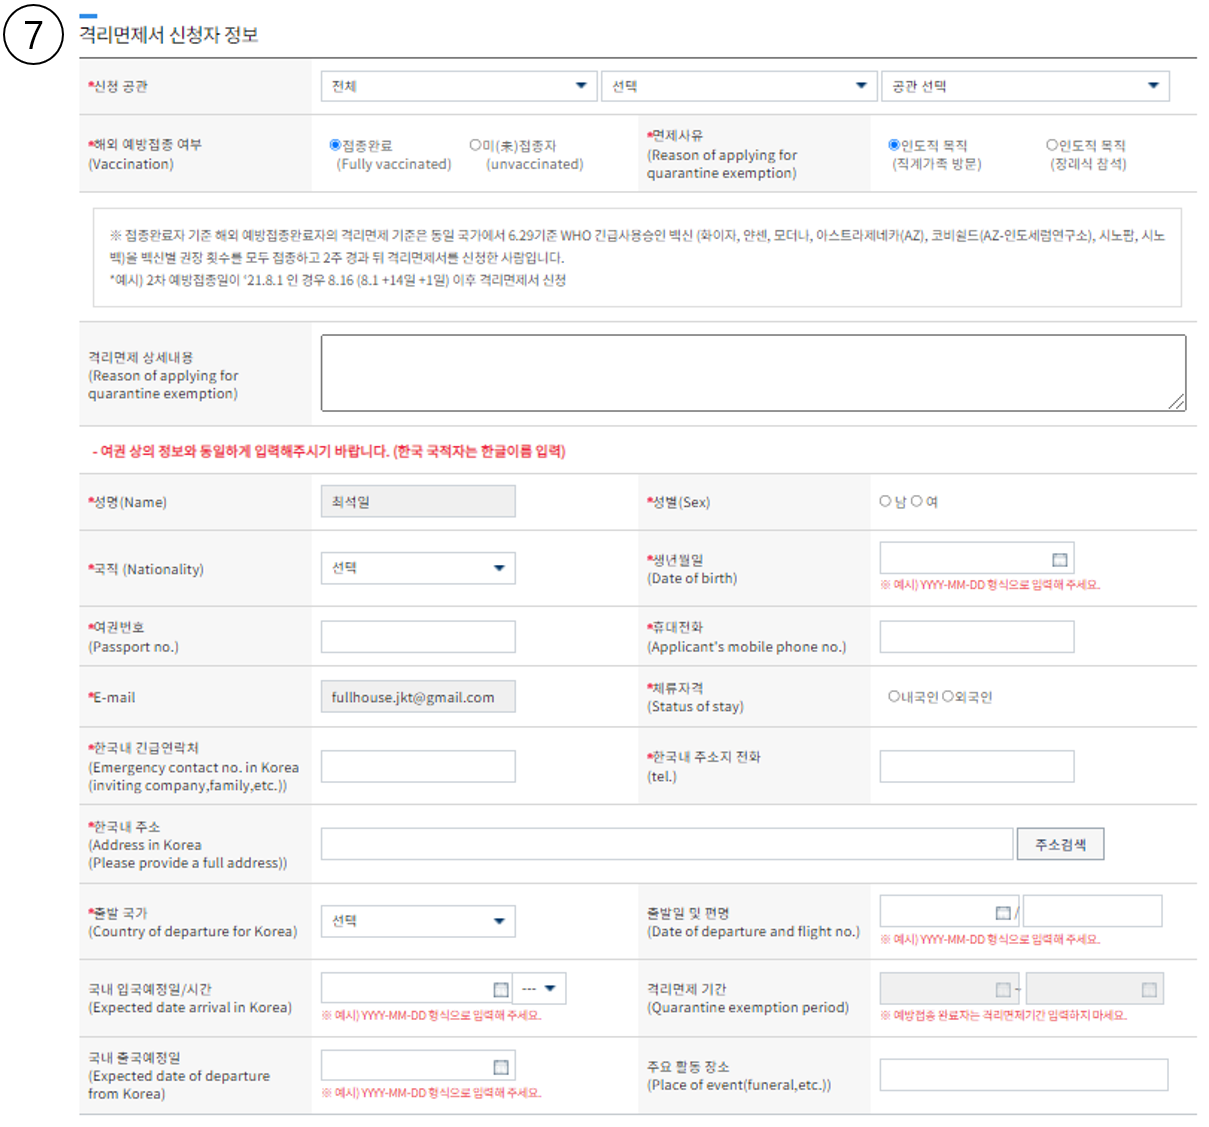
Task: Click quarantine exemption period start calendar icon
Action: 1003,990
